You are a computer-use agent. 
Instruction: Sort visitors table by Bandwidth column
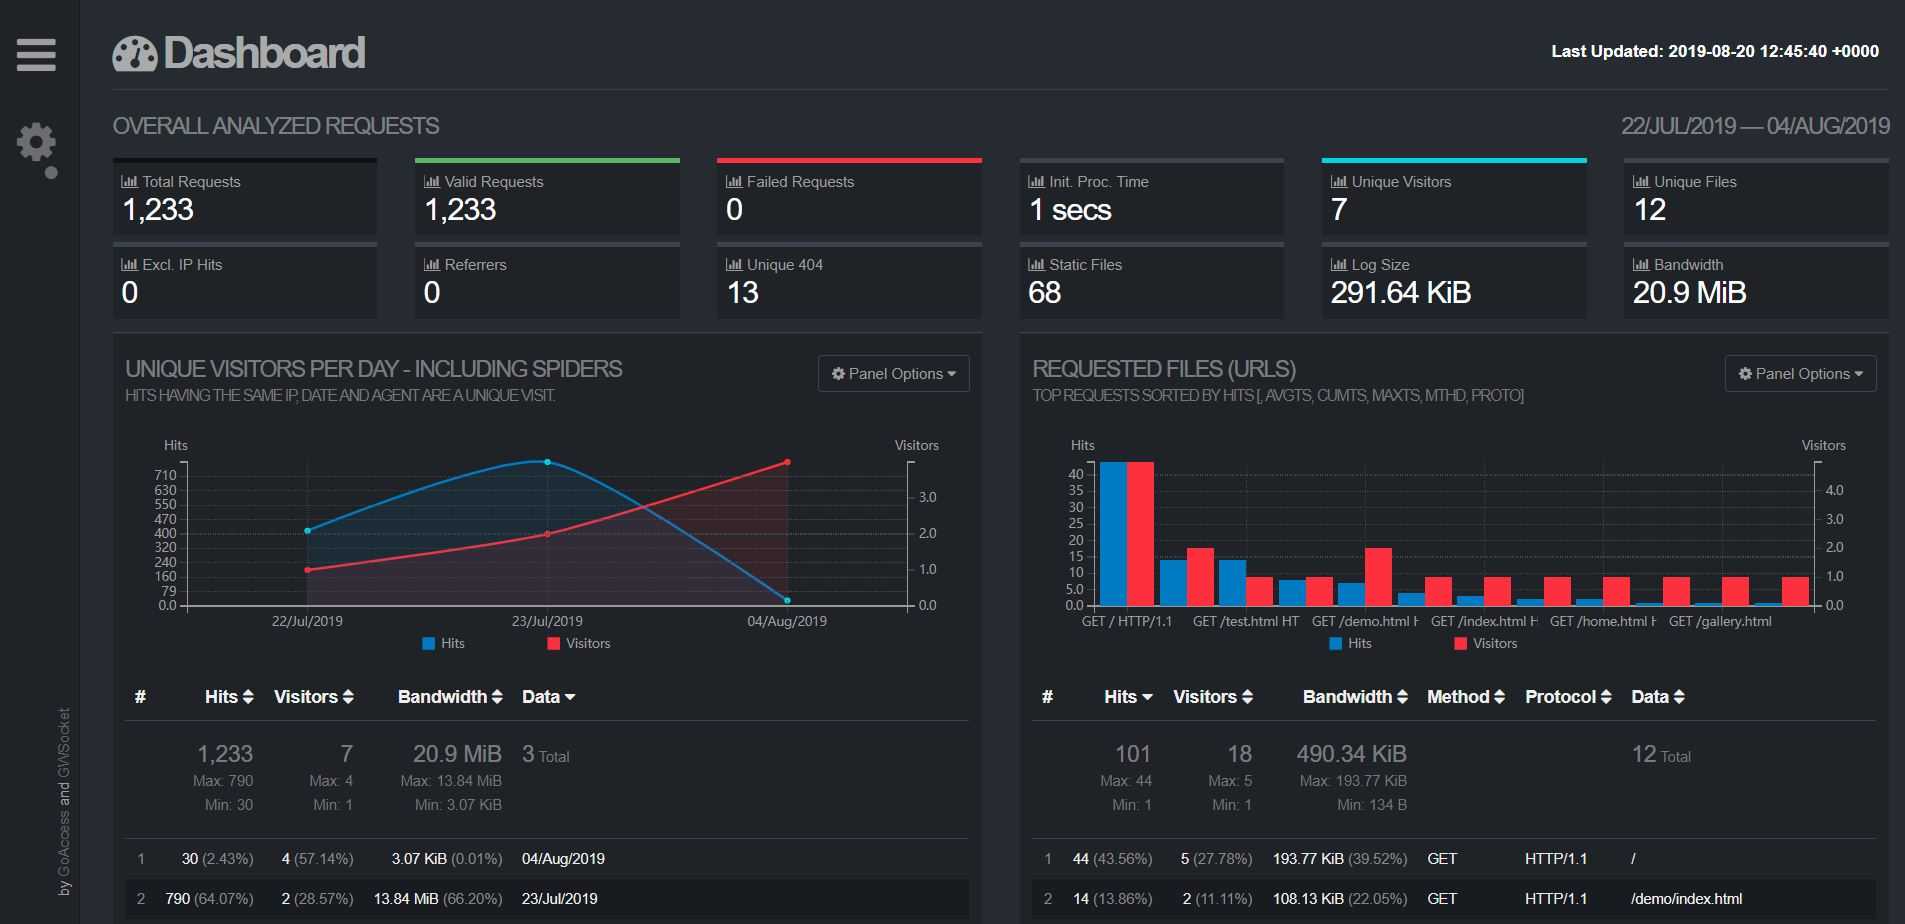(x=450, y=697)
